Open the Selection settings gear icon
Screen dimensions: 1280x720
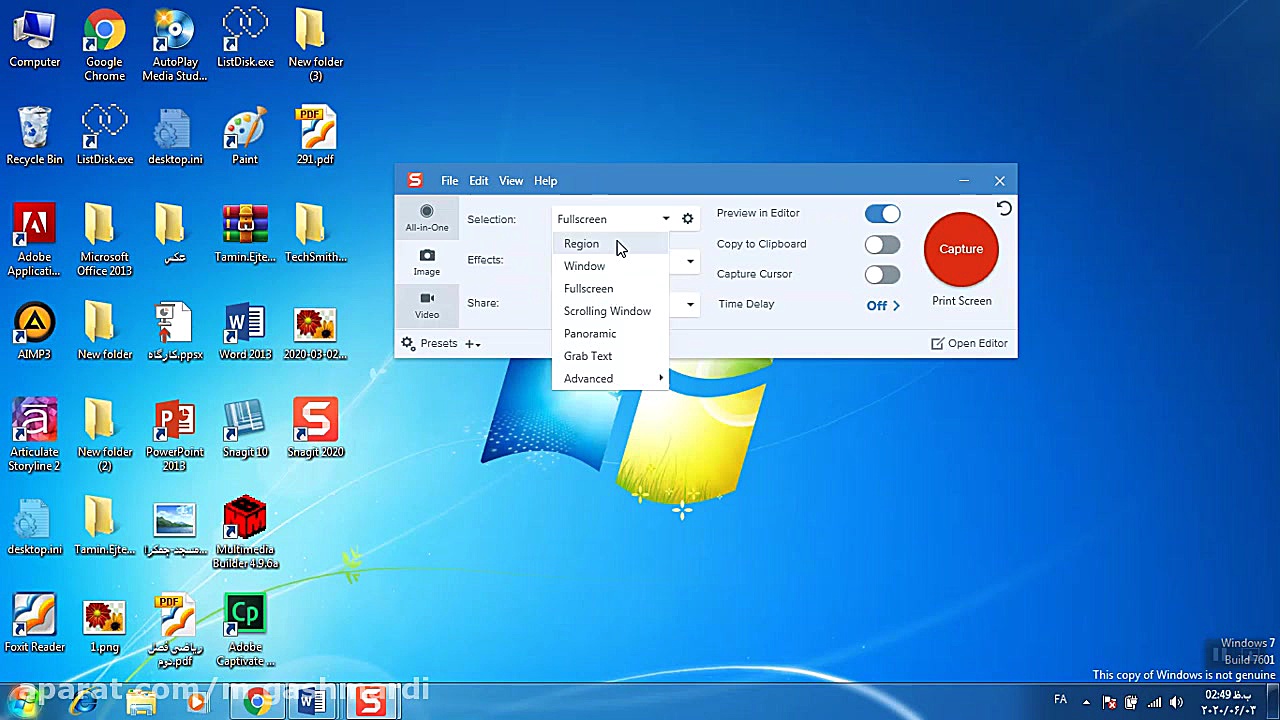pyautogui.click(x=687, y=219)
